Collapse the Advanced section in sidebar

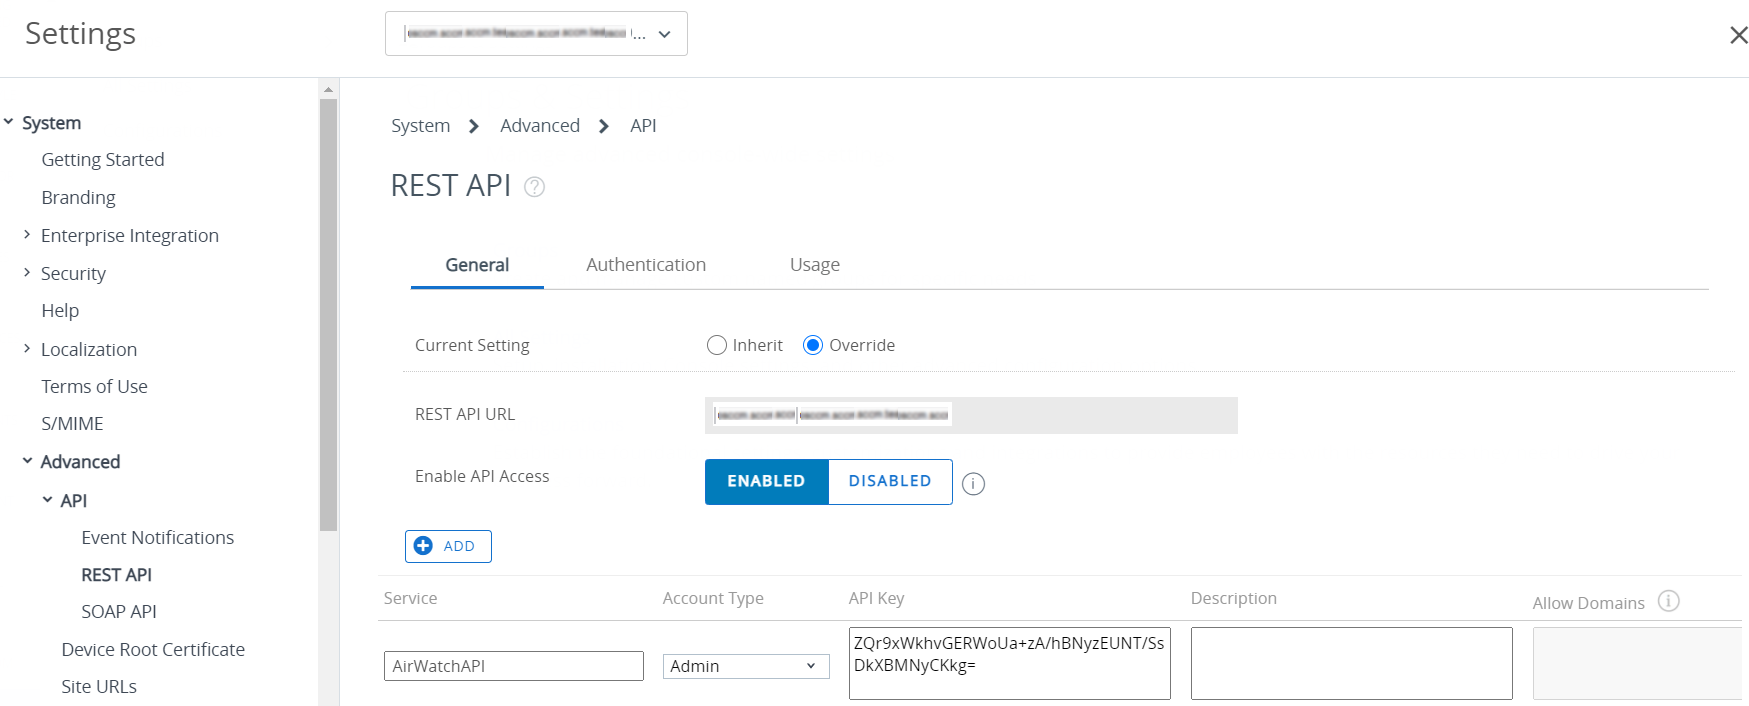coord(27,461)
